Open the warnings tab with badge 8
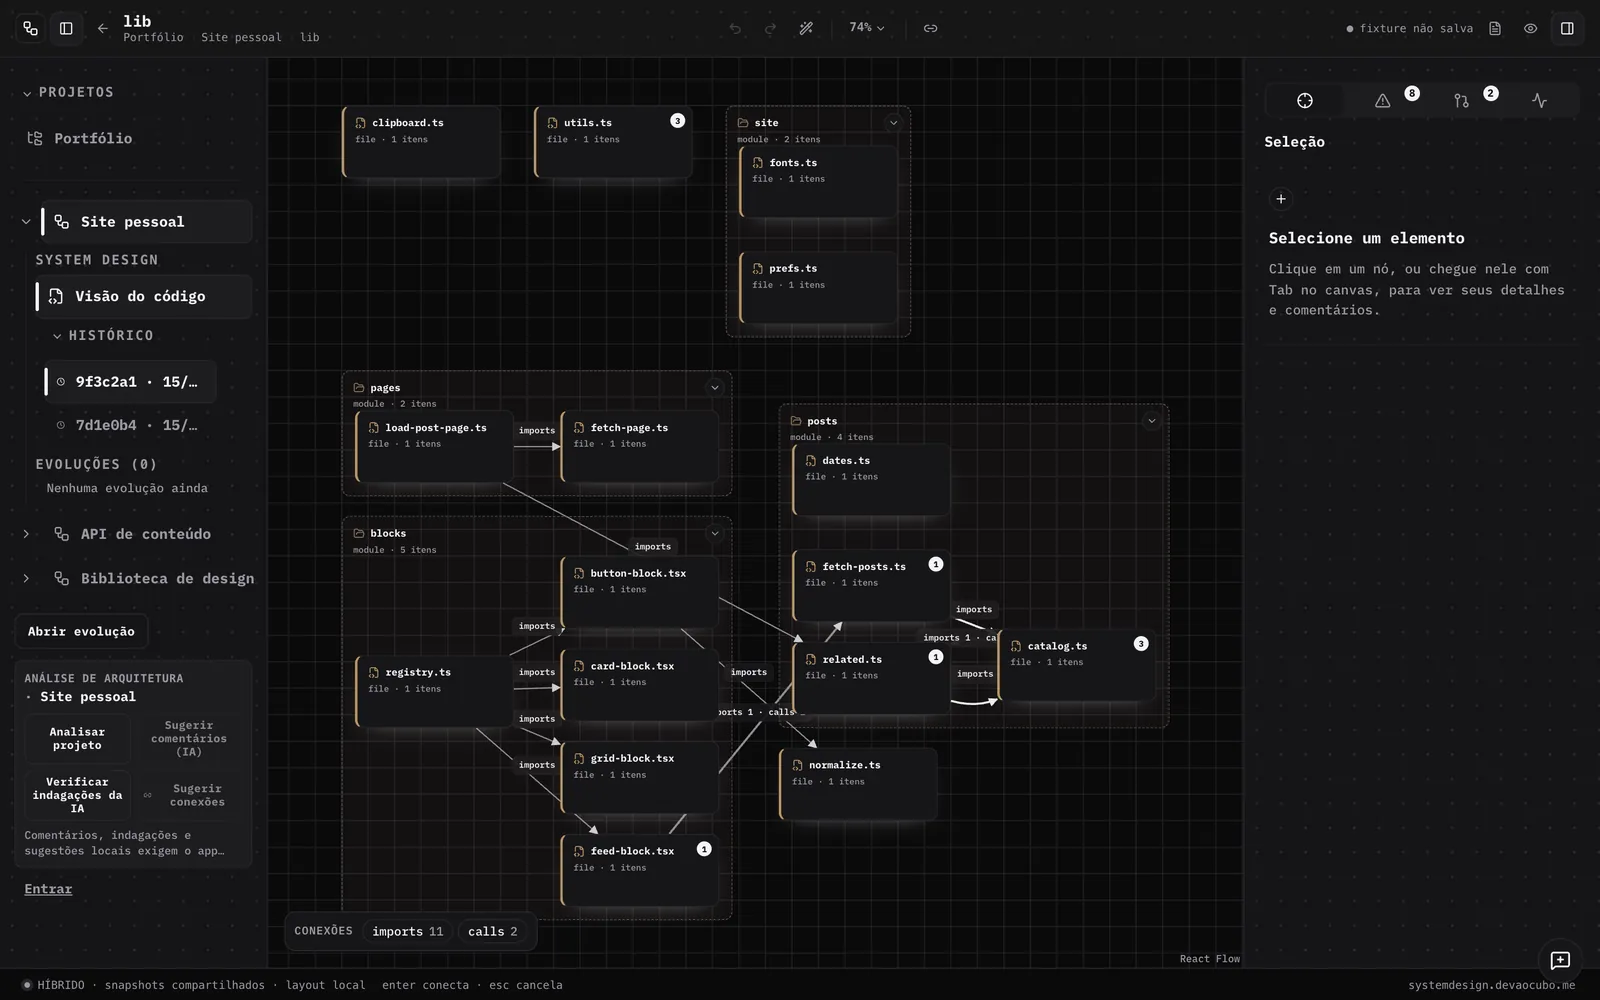This screenshot has height=1000, width=1600. pos(1383,100)
